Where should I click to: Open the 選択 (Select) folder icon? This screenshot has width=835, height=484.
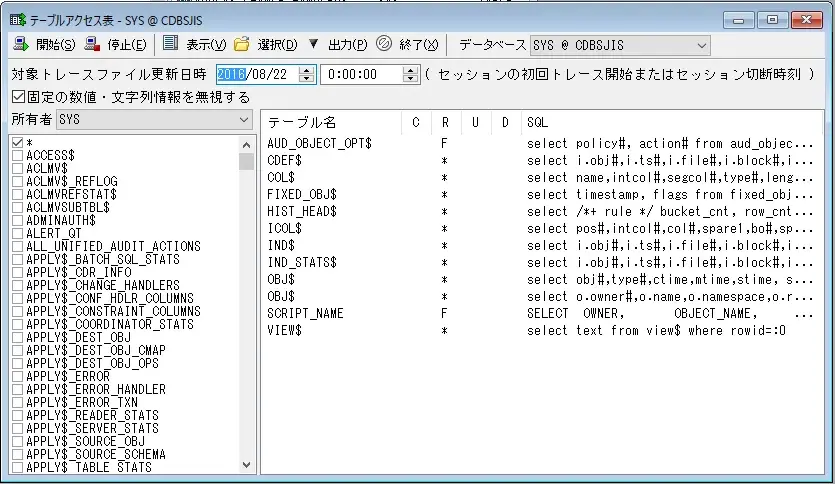[241, 44]
